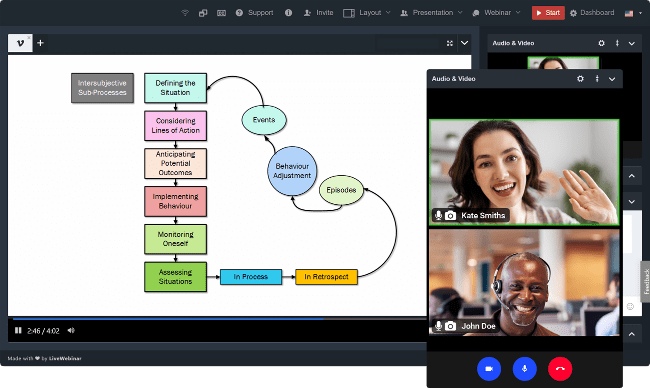
Task: Click the 'Monitoring Oneself' box
Action: coord(175,239)
